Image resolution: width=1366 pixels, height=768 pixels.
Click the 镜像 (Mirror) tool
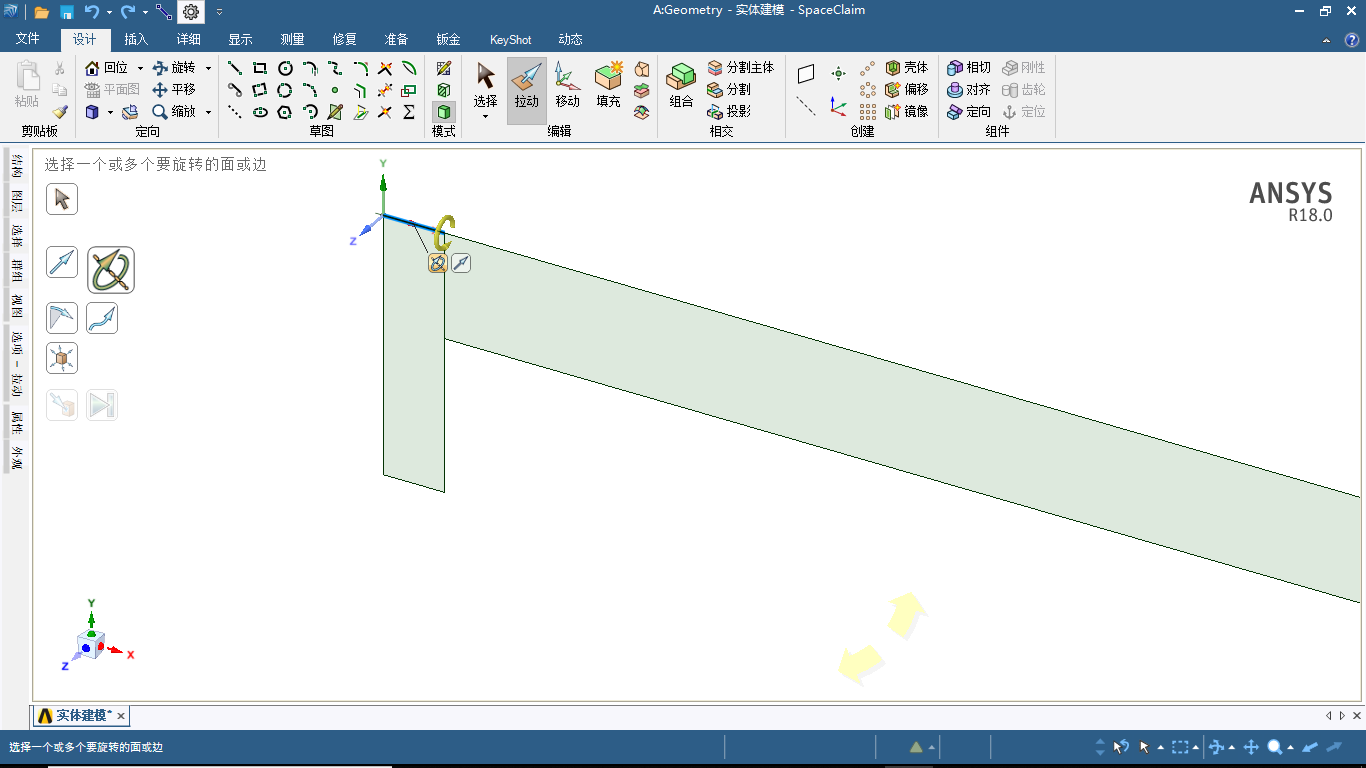pos(907,112)
